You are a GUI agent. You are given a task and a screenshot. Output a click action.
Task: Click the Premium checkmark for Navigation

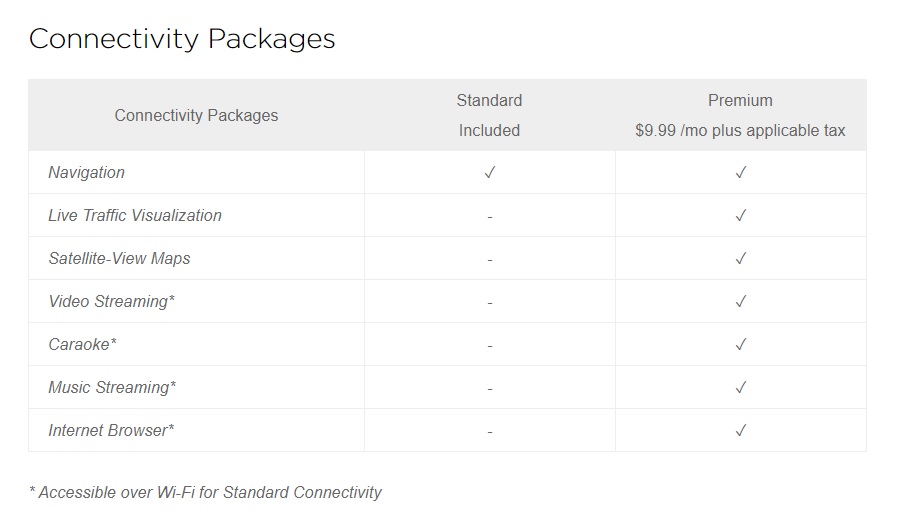pyautogui.click(x=741, y=172)
